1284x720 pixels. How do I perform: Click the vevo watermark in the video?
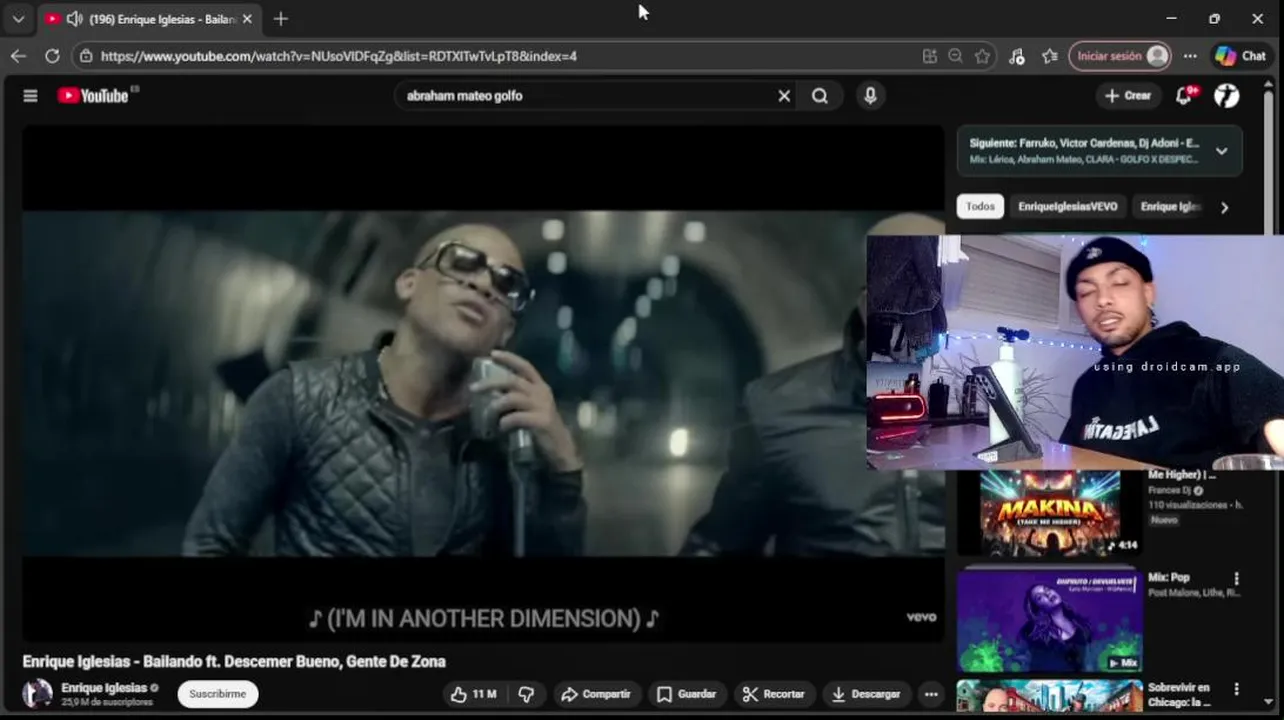point(921,617)
